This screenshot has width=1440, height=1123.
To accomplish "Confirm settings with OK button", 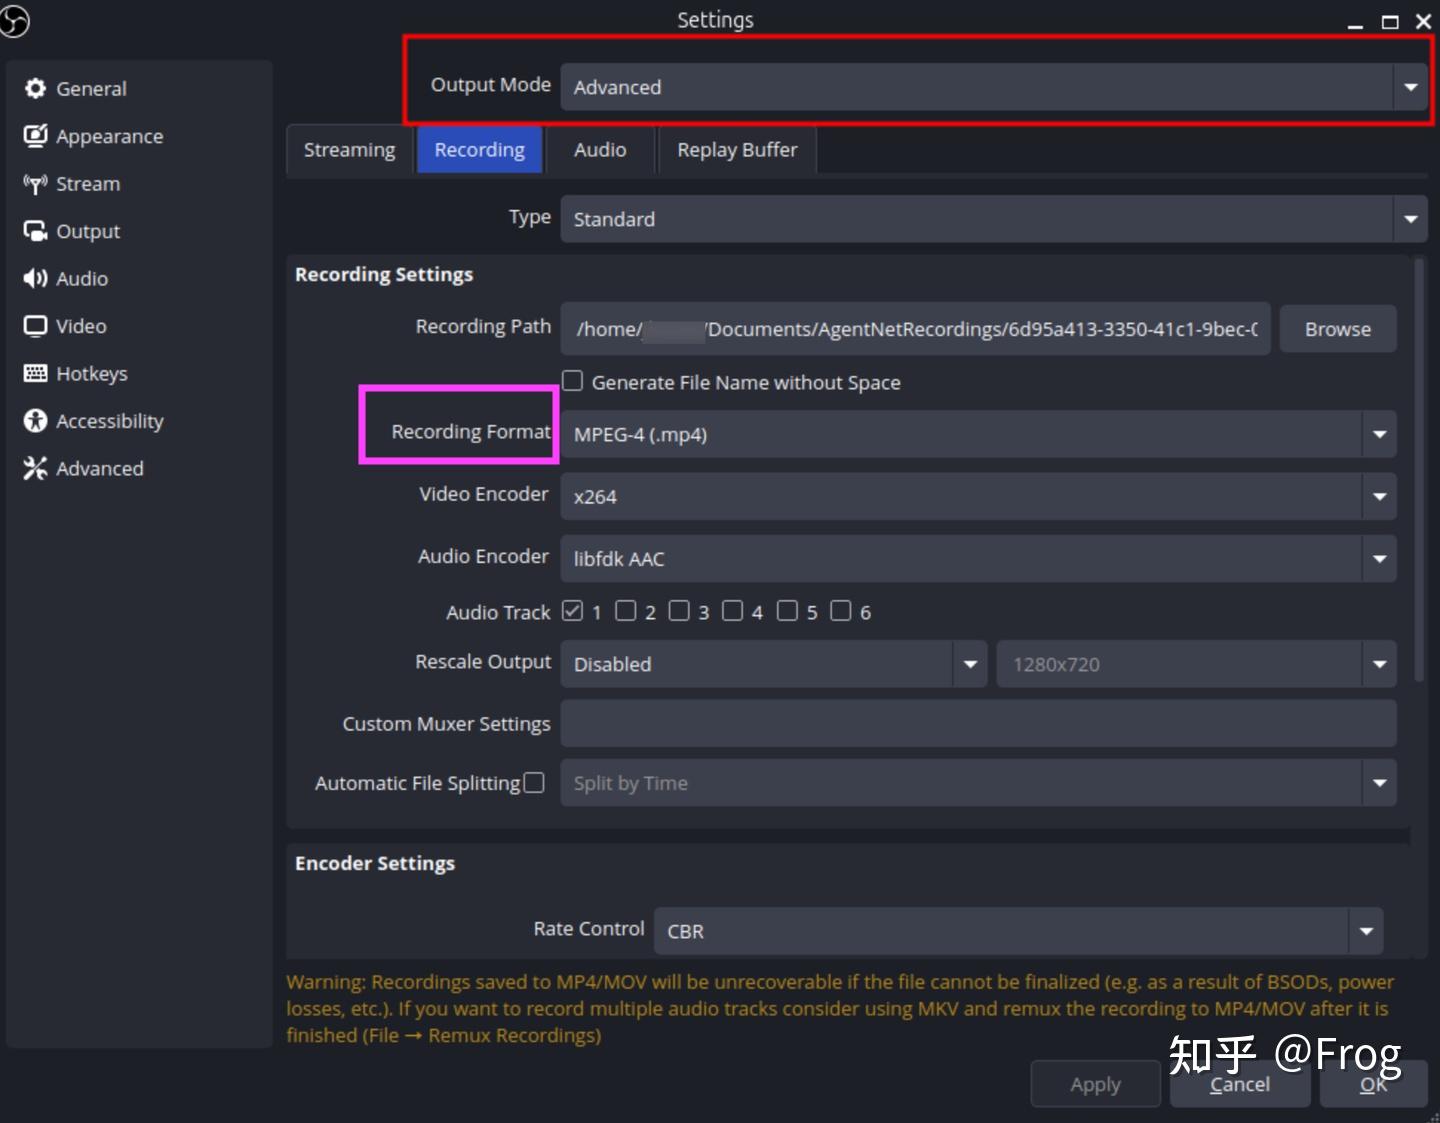I will 1374,1084.
